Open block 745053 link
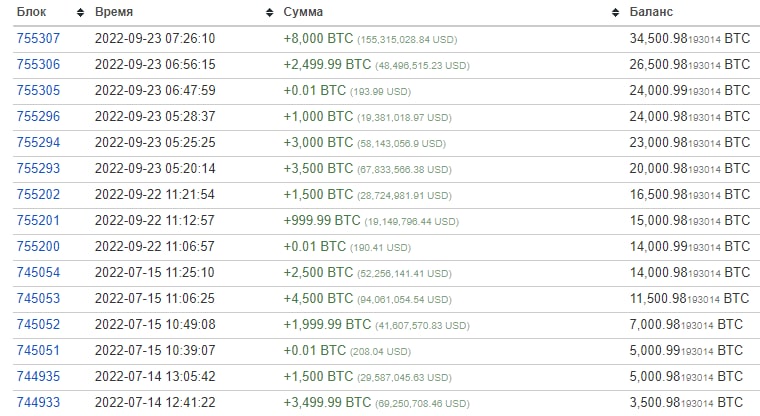The width and height of the screenshot is (760, 416). [x=38, y=299]
